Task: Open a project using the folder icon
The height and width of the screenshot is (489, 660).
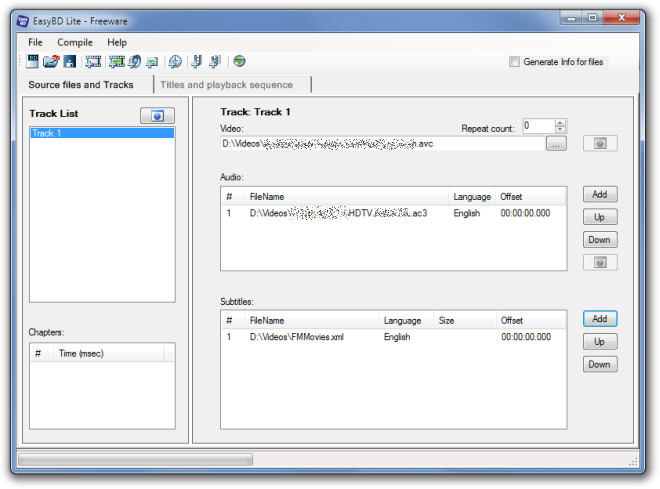Action: pos(51,61)
